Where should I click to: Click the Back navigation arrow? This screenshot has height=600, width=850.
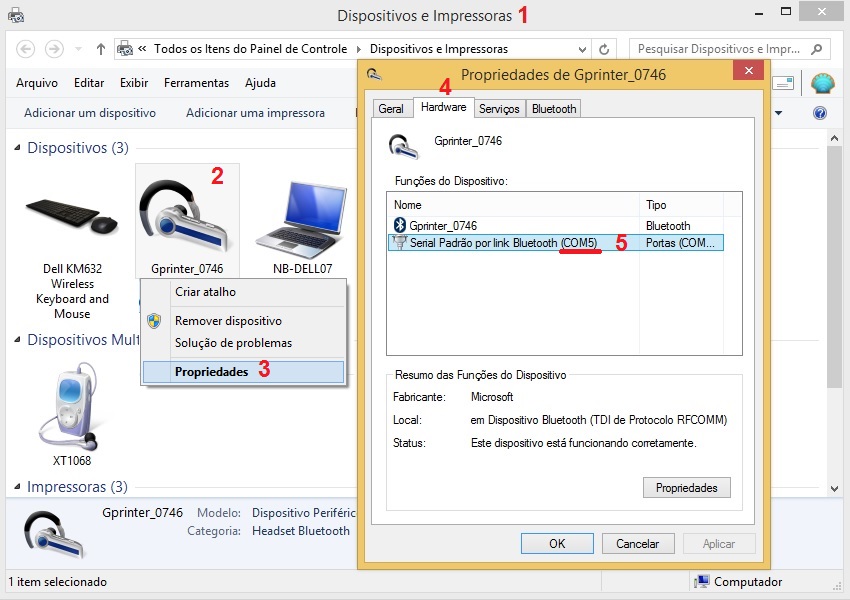point(25,49)
